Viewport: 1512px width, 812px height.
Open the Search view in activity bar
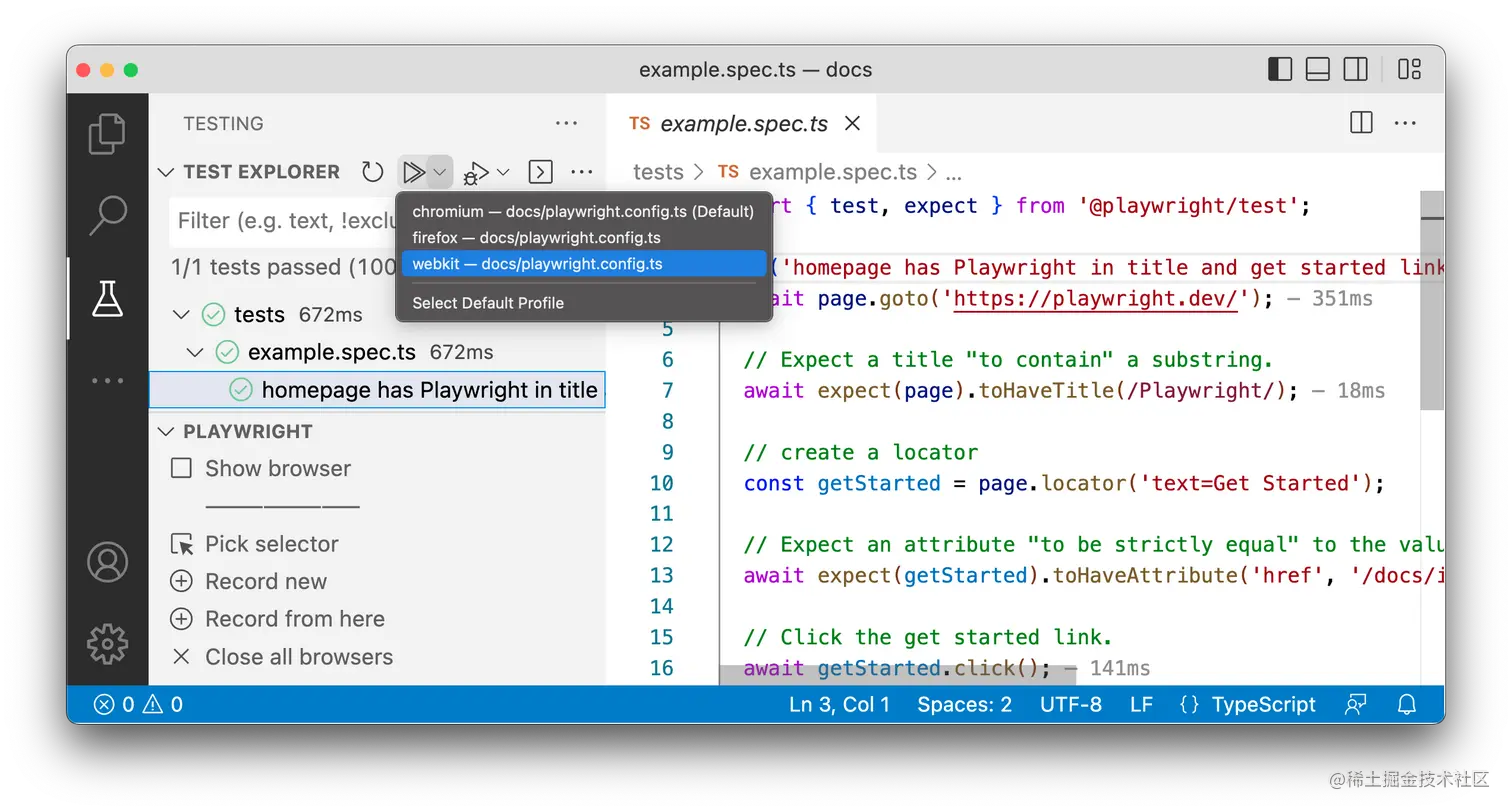point(107,215)
